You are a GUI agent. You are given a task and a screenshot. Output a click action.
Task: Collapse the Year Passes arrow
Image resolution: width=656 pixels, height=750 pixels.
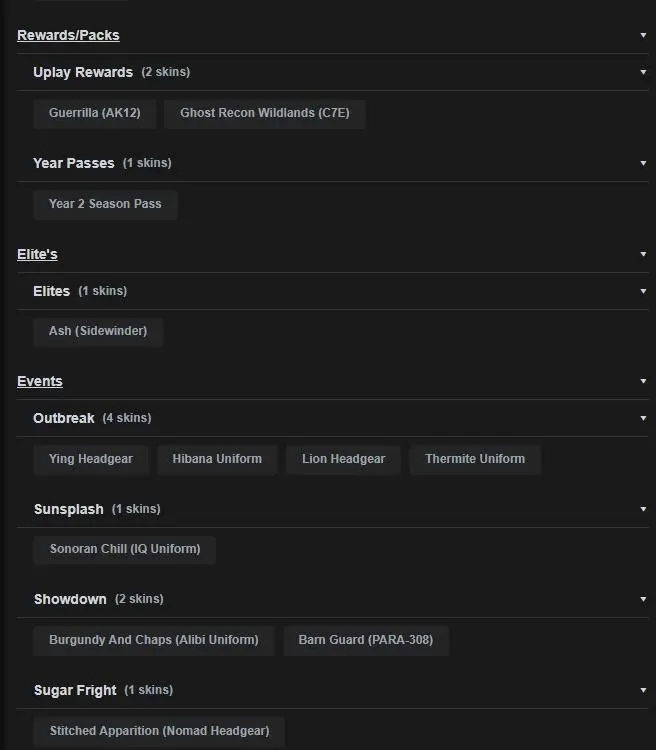(x=643, y=163)
